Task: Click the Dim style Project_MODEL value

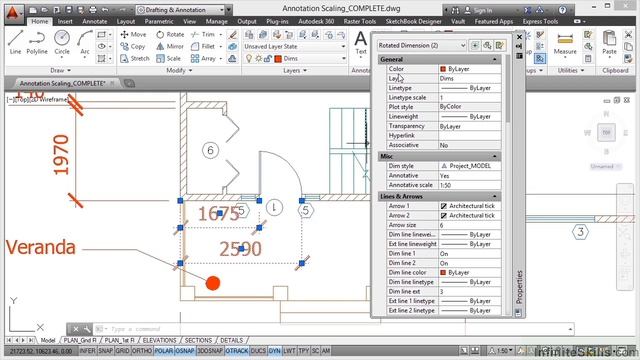Action: [x=469, y=166]
